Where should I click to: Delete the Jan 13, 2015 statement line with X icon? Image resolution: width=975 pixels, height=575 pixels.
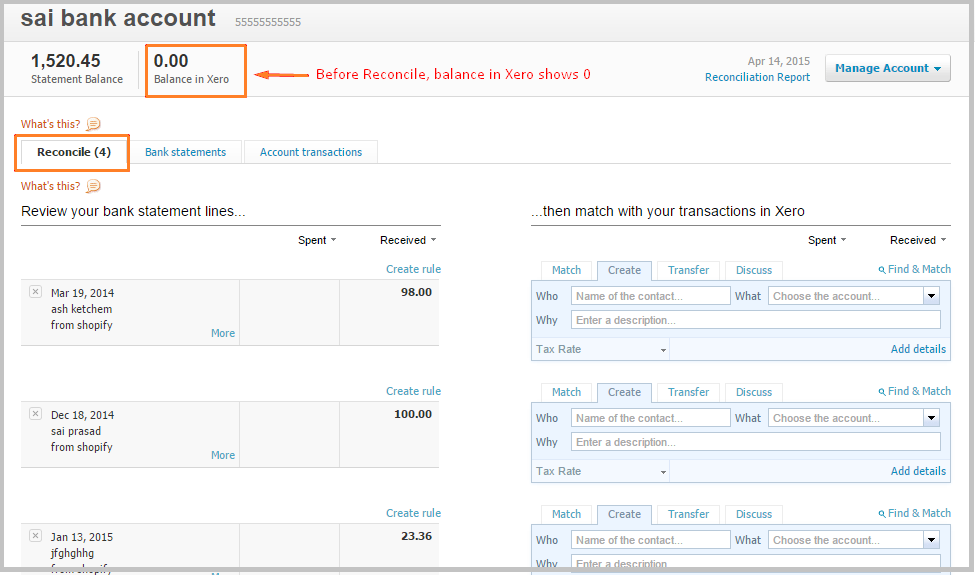pos(35,535)
